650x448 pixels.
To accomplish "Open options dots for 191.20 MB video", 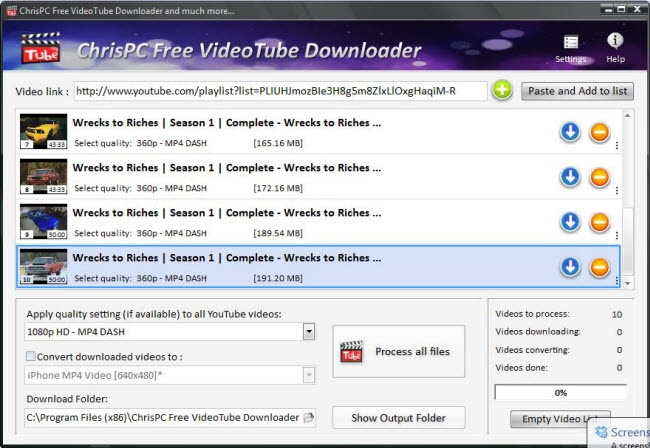I will [617, 281].
